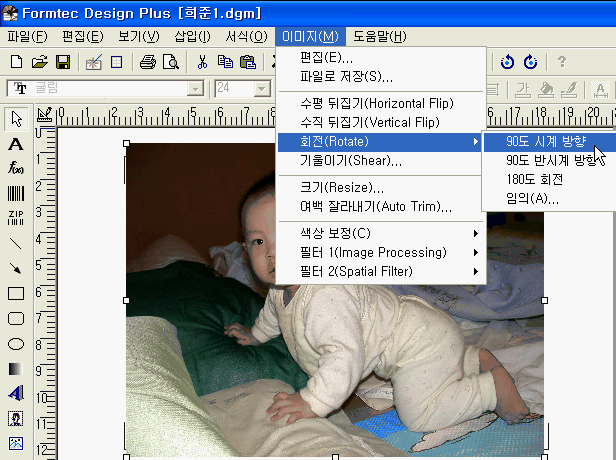Click the character spacing A icon
Image resolution: width=616 pixels, height=460 pixels.
point(600,90)
